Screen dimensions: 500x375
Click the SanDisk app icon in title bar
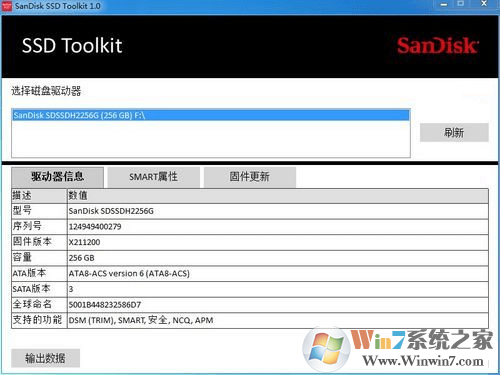tap(7, 6)
